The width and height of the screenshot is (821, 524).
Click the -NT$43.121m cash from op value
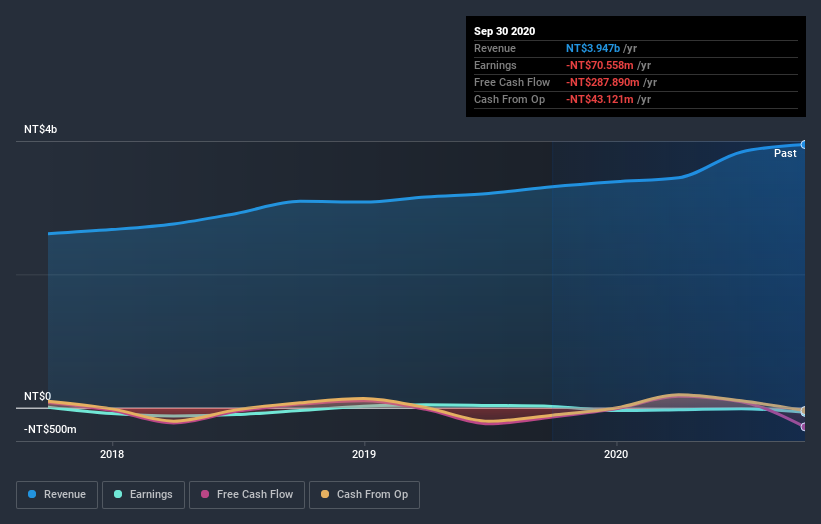[x=600, y=99]
